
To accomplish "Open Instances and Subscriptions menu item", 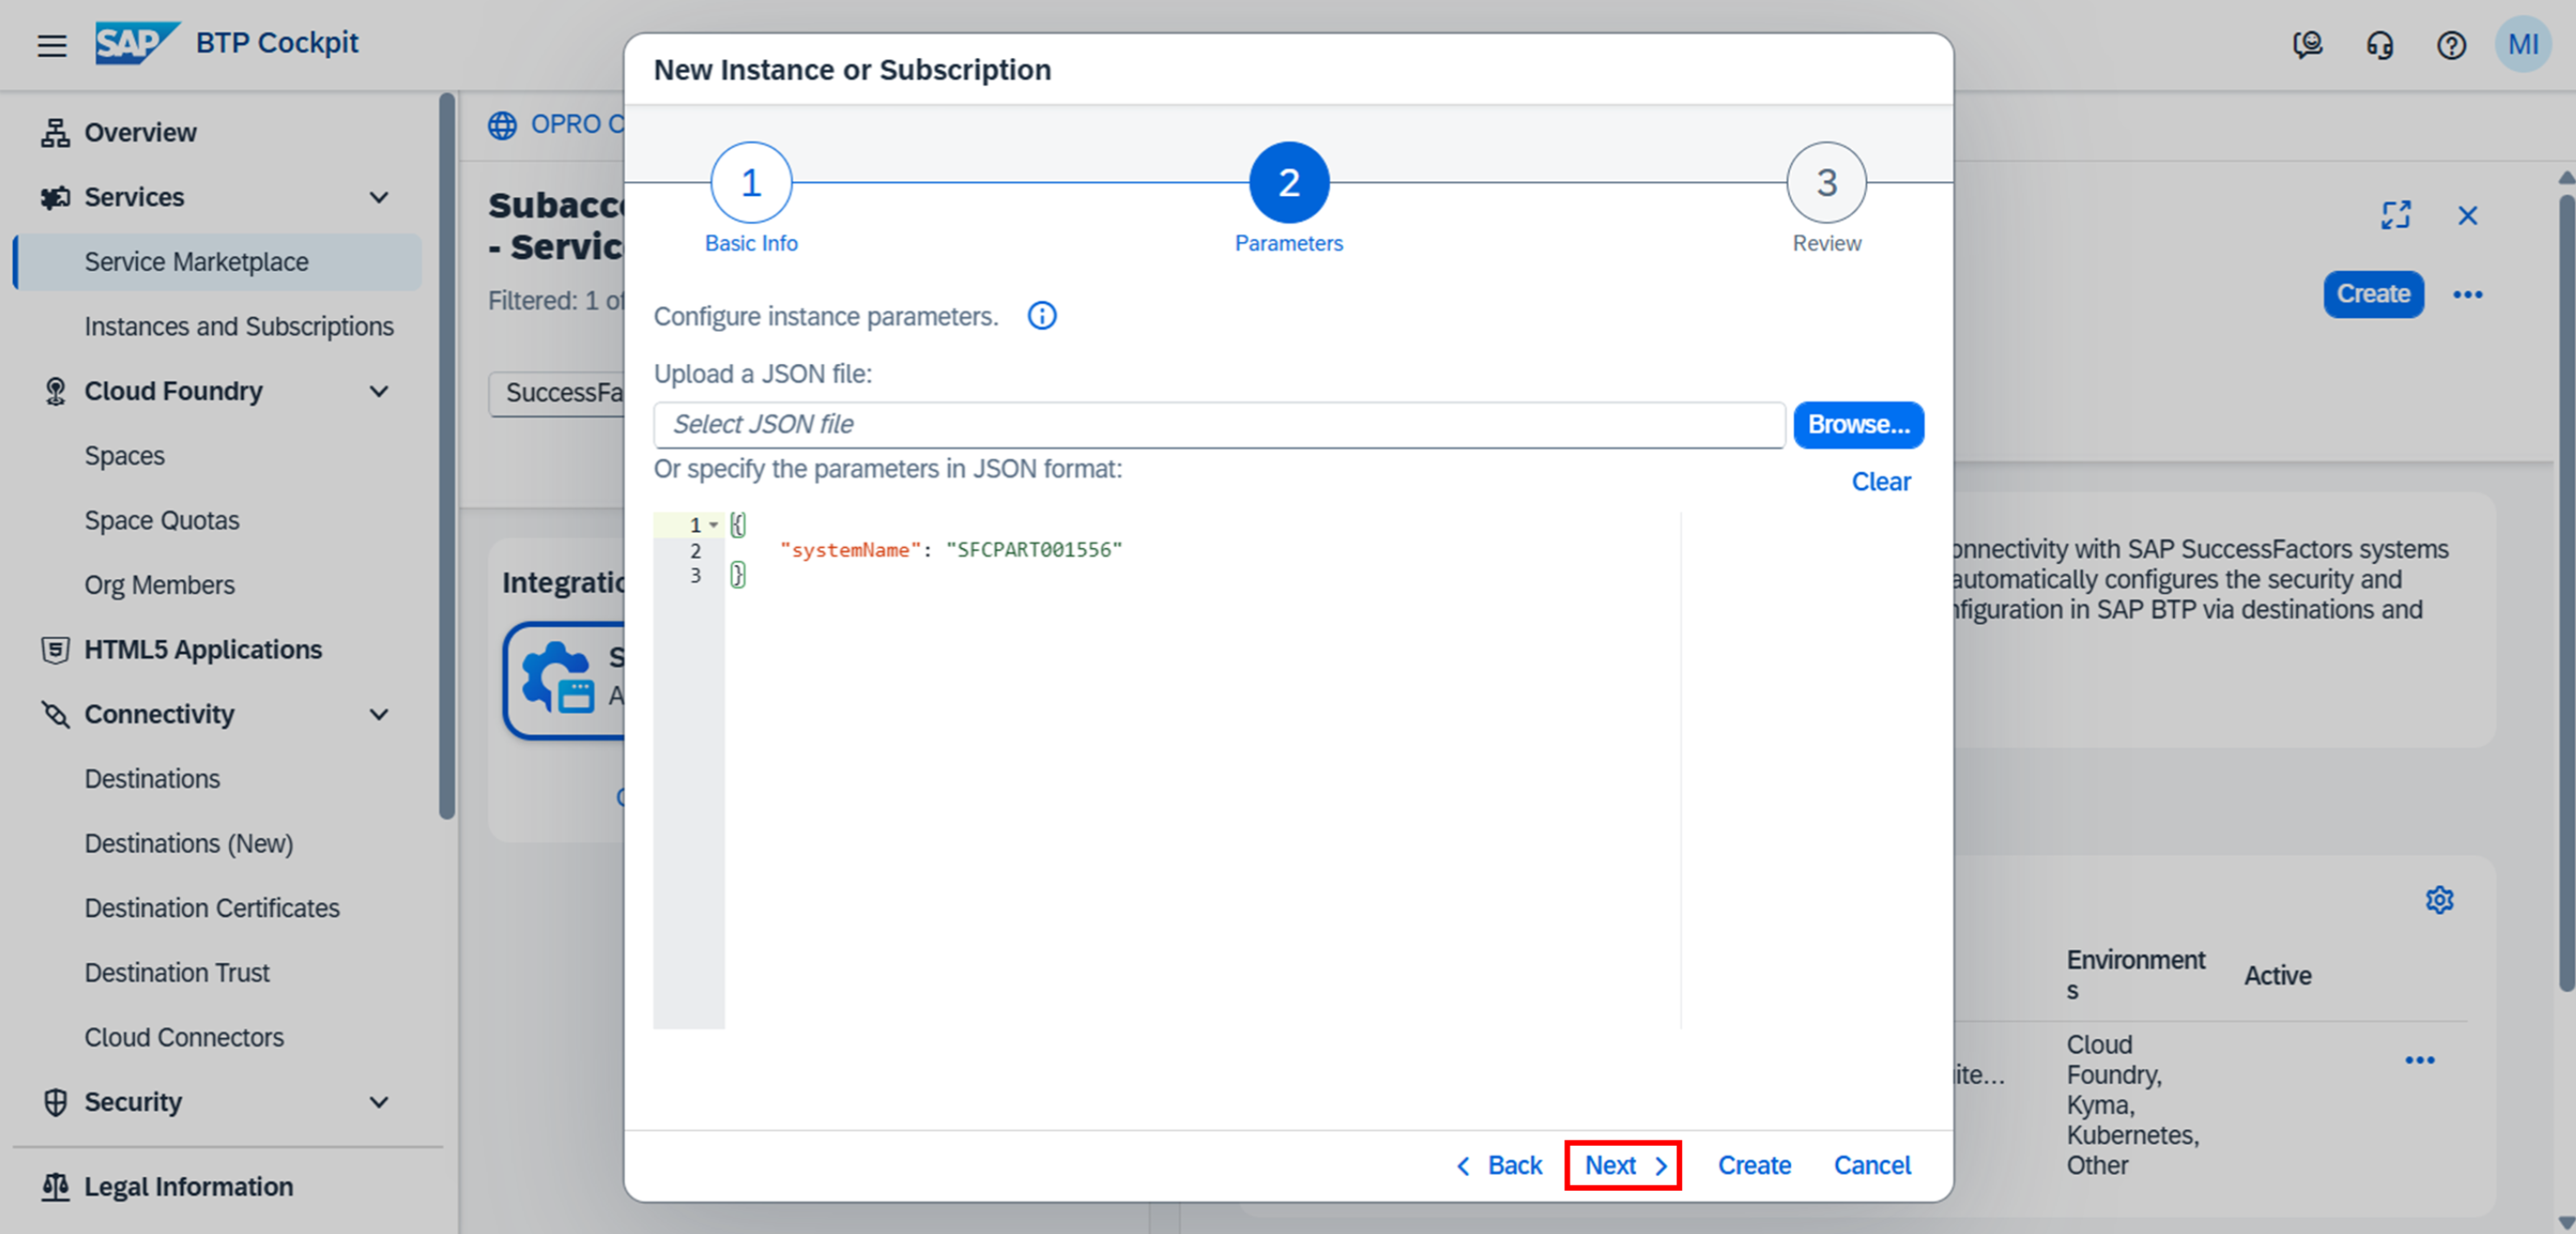I will (x=238, y=326).
